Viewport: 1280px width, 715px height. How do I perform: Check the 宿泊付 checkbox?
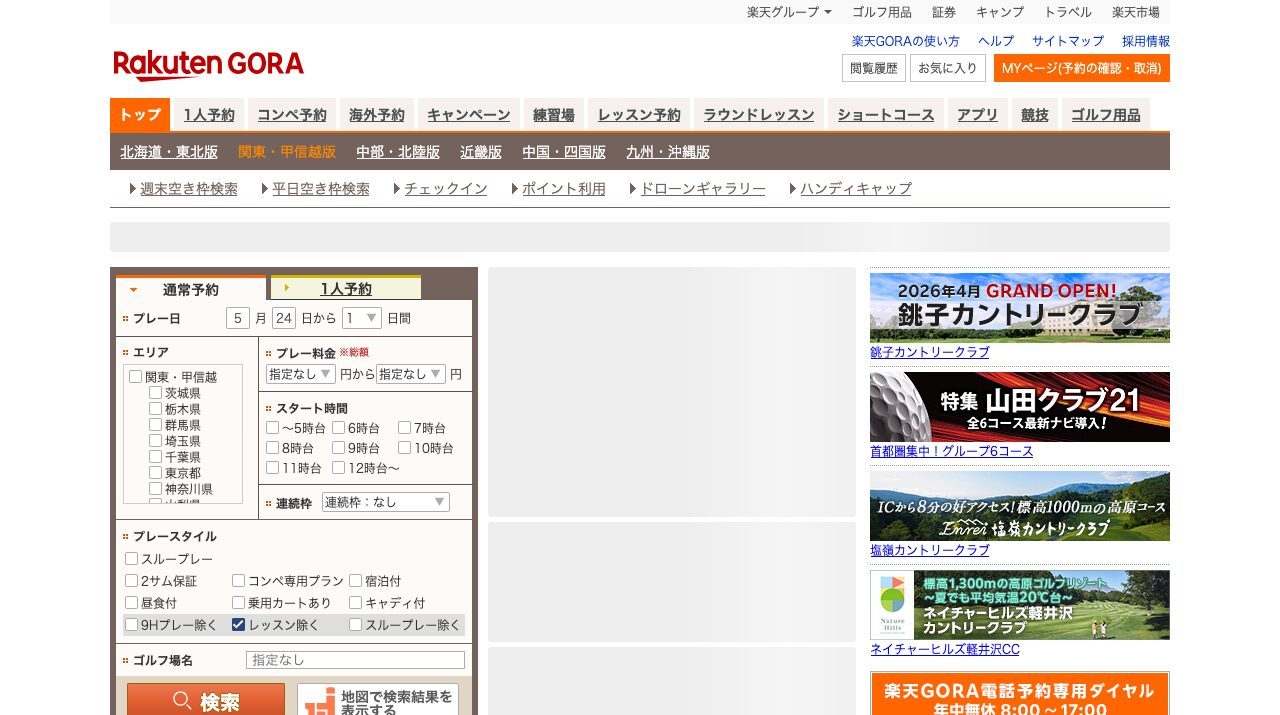[355, 581]
